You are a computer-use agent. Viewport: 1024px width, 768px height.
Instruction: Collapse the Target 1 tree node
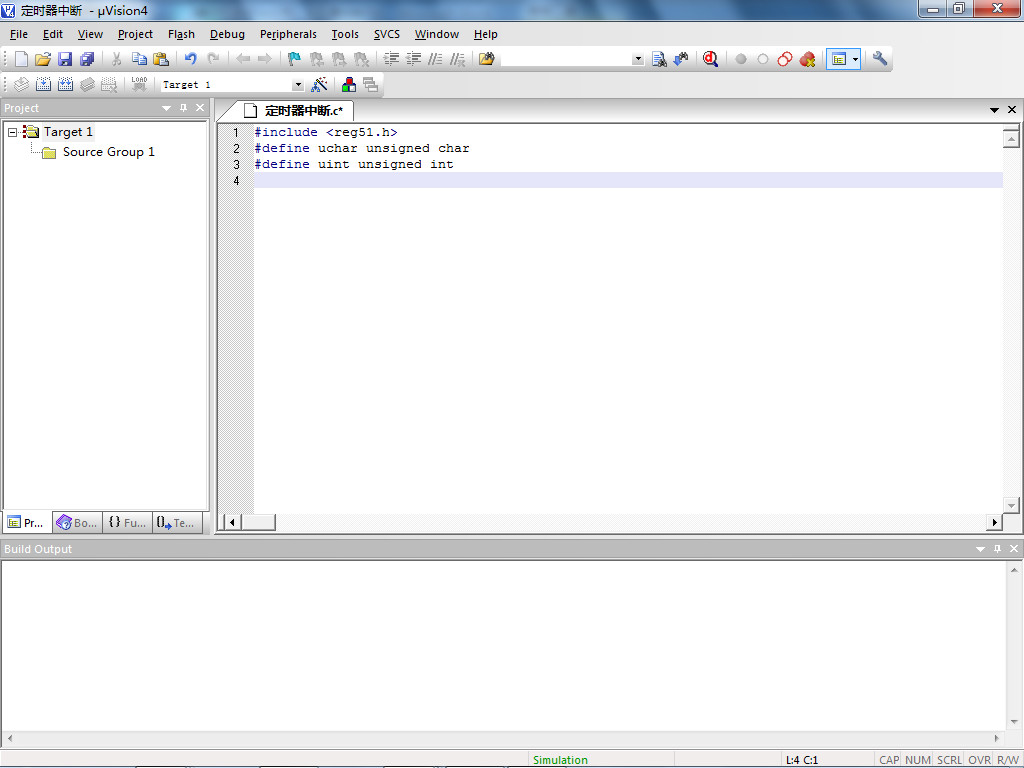click(12, 132)
